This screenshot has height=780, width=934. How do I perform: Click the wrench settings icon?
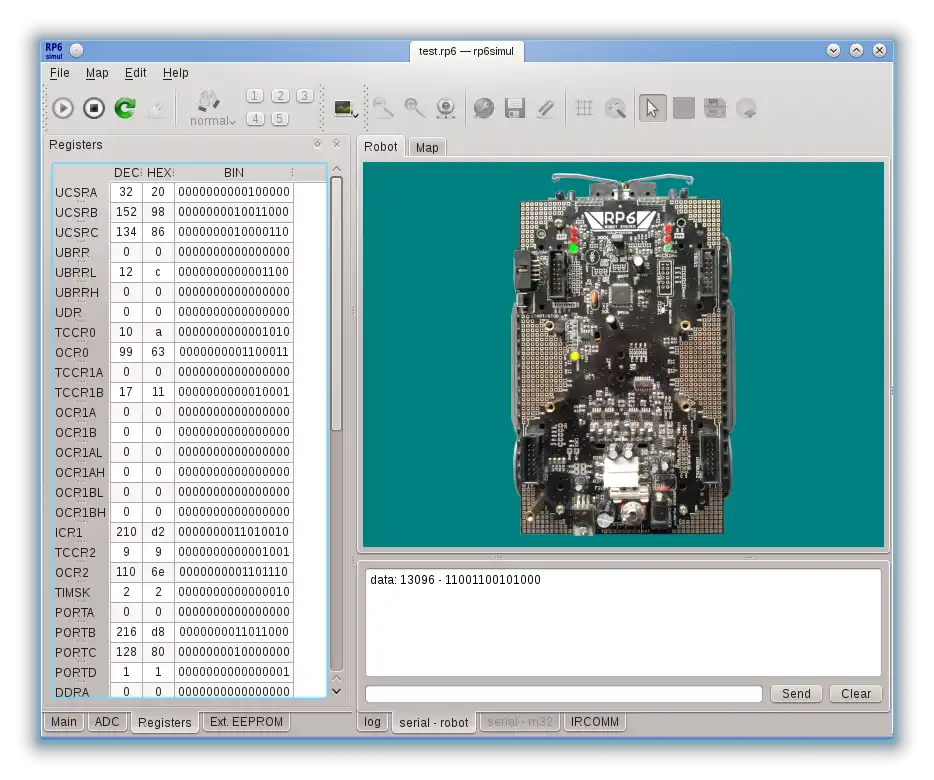[483, 108]
